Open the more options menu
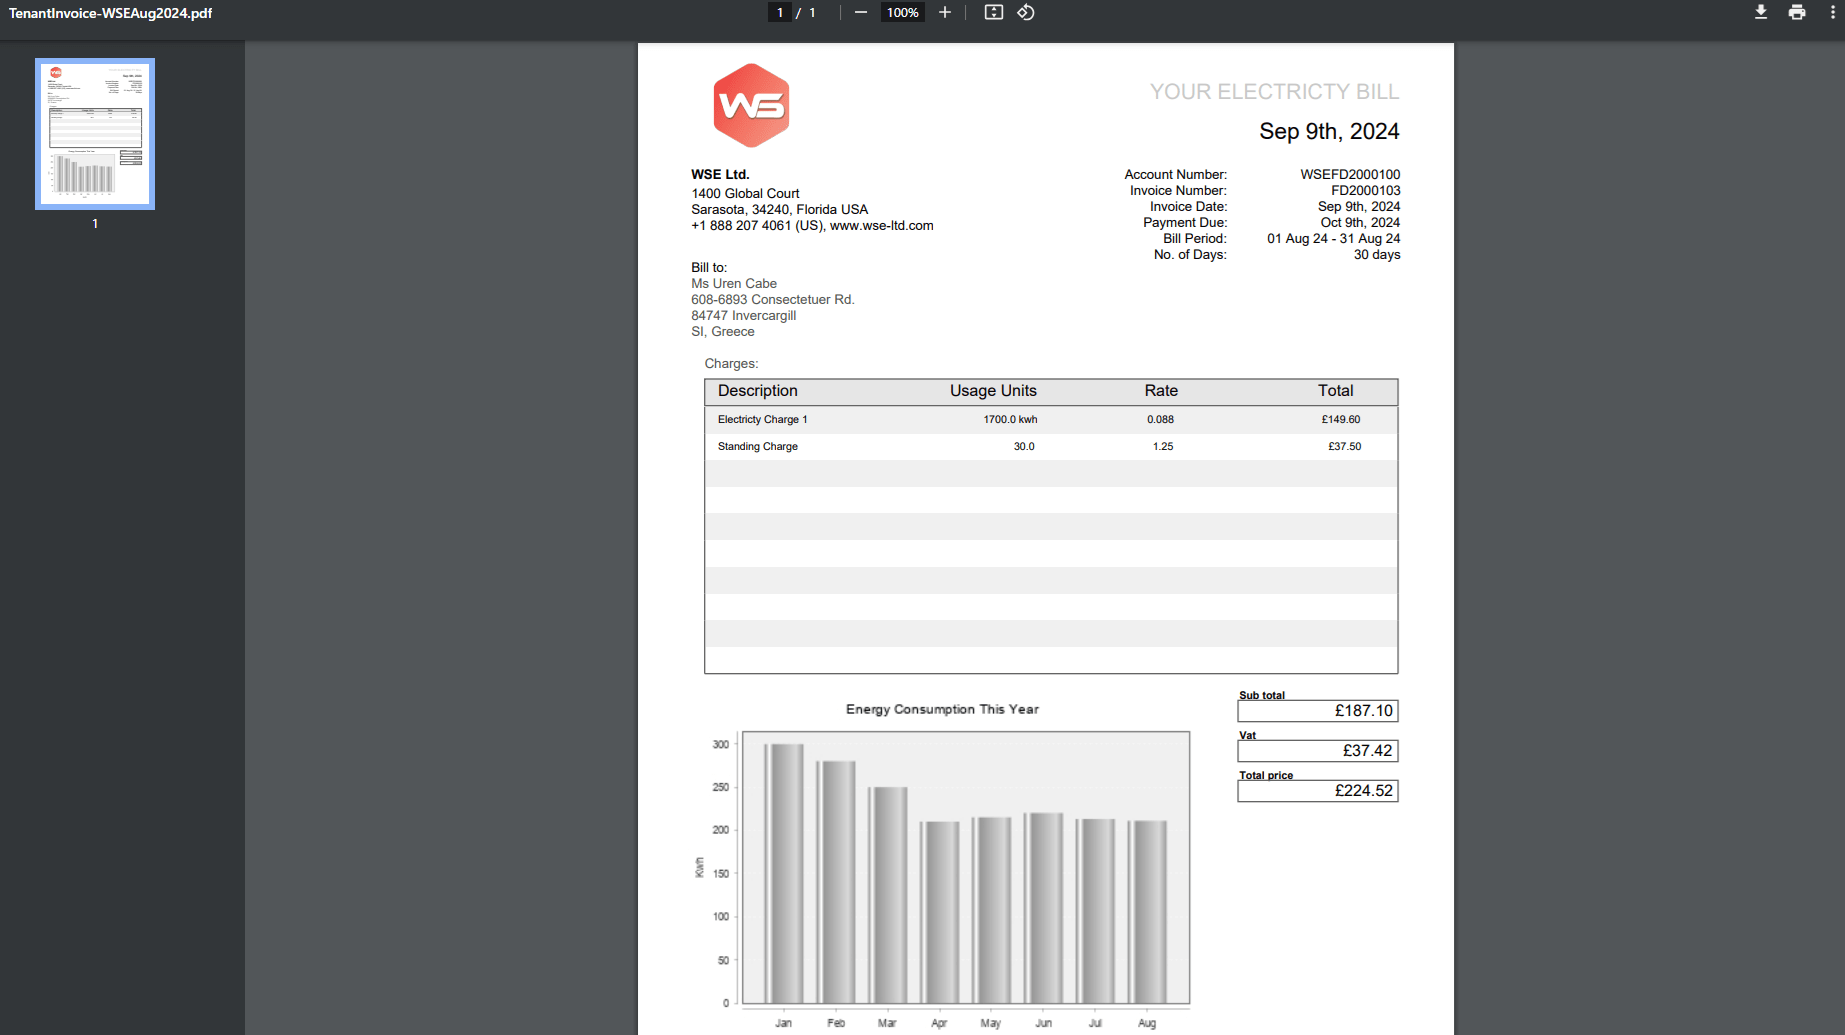Screen dimensions: 1845x1035 [x=1833, y=13]
